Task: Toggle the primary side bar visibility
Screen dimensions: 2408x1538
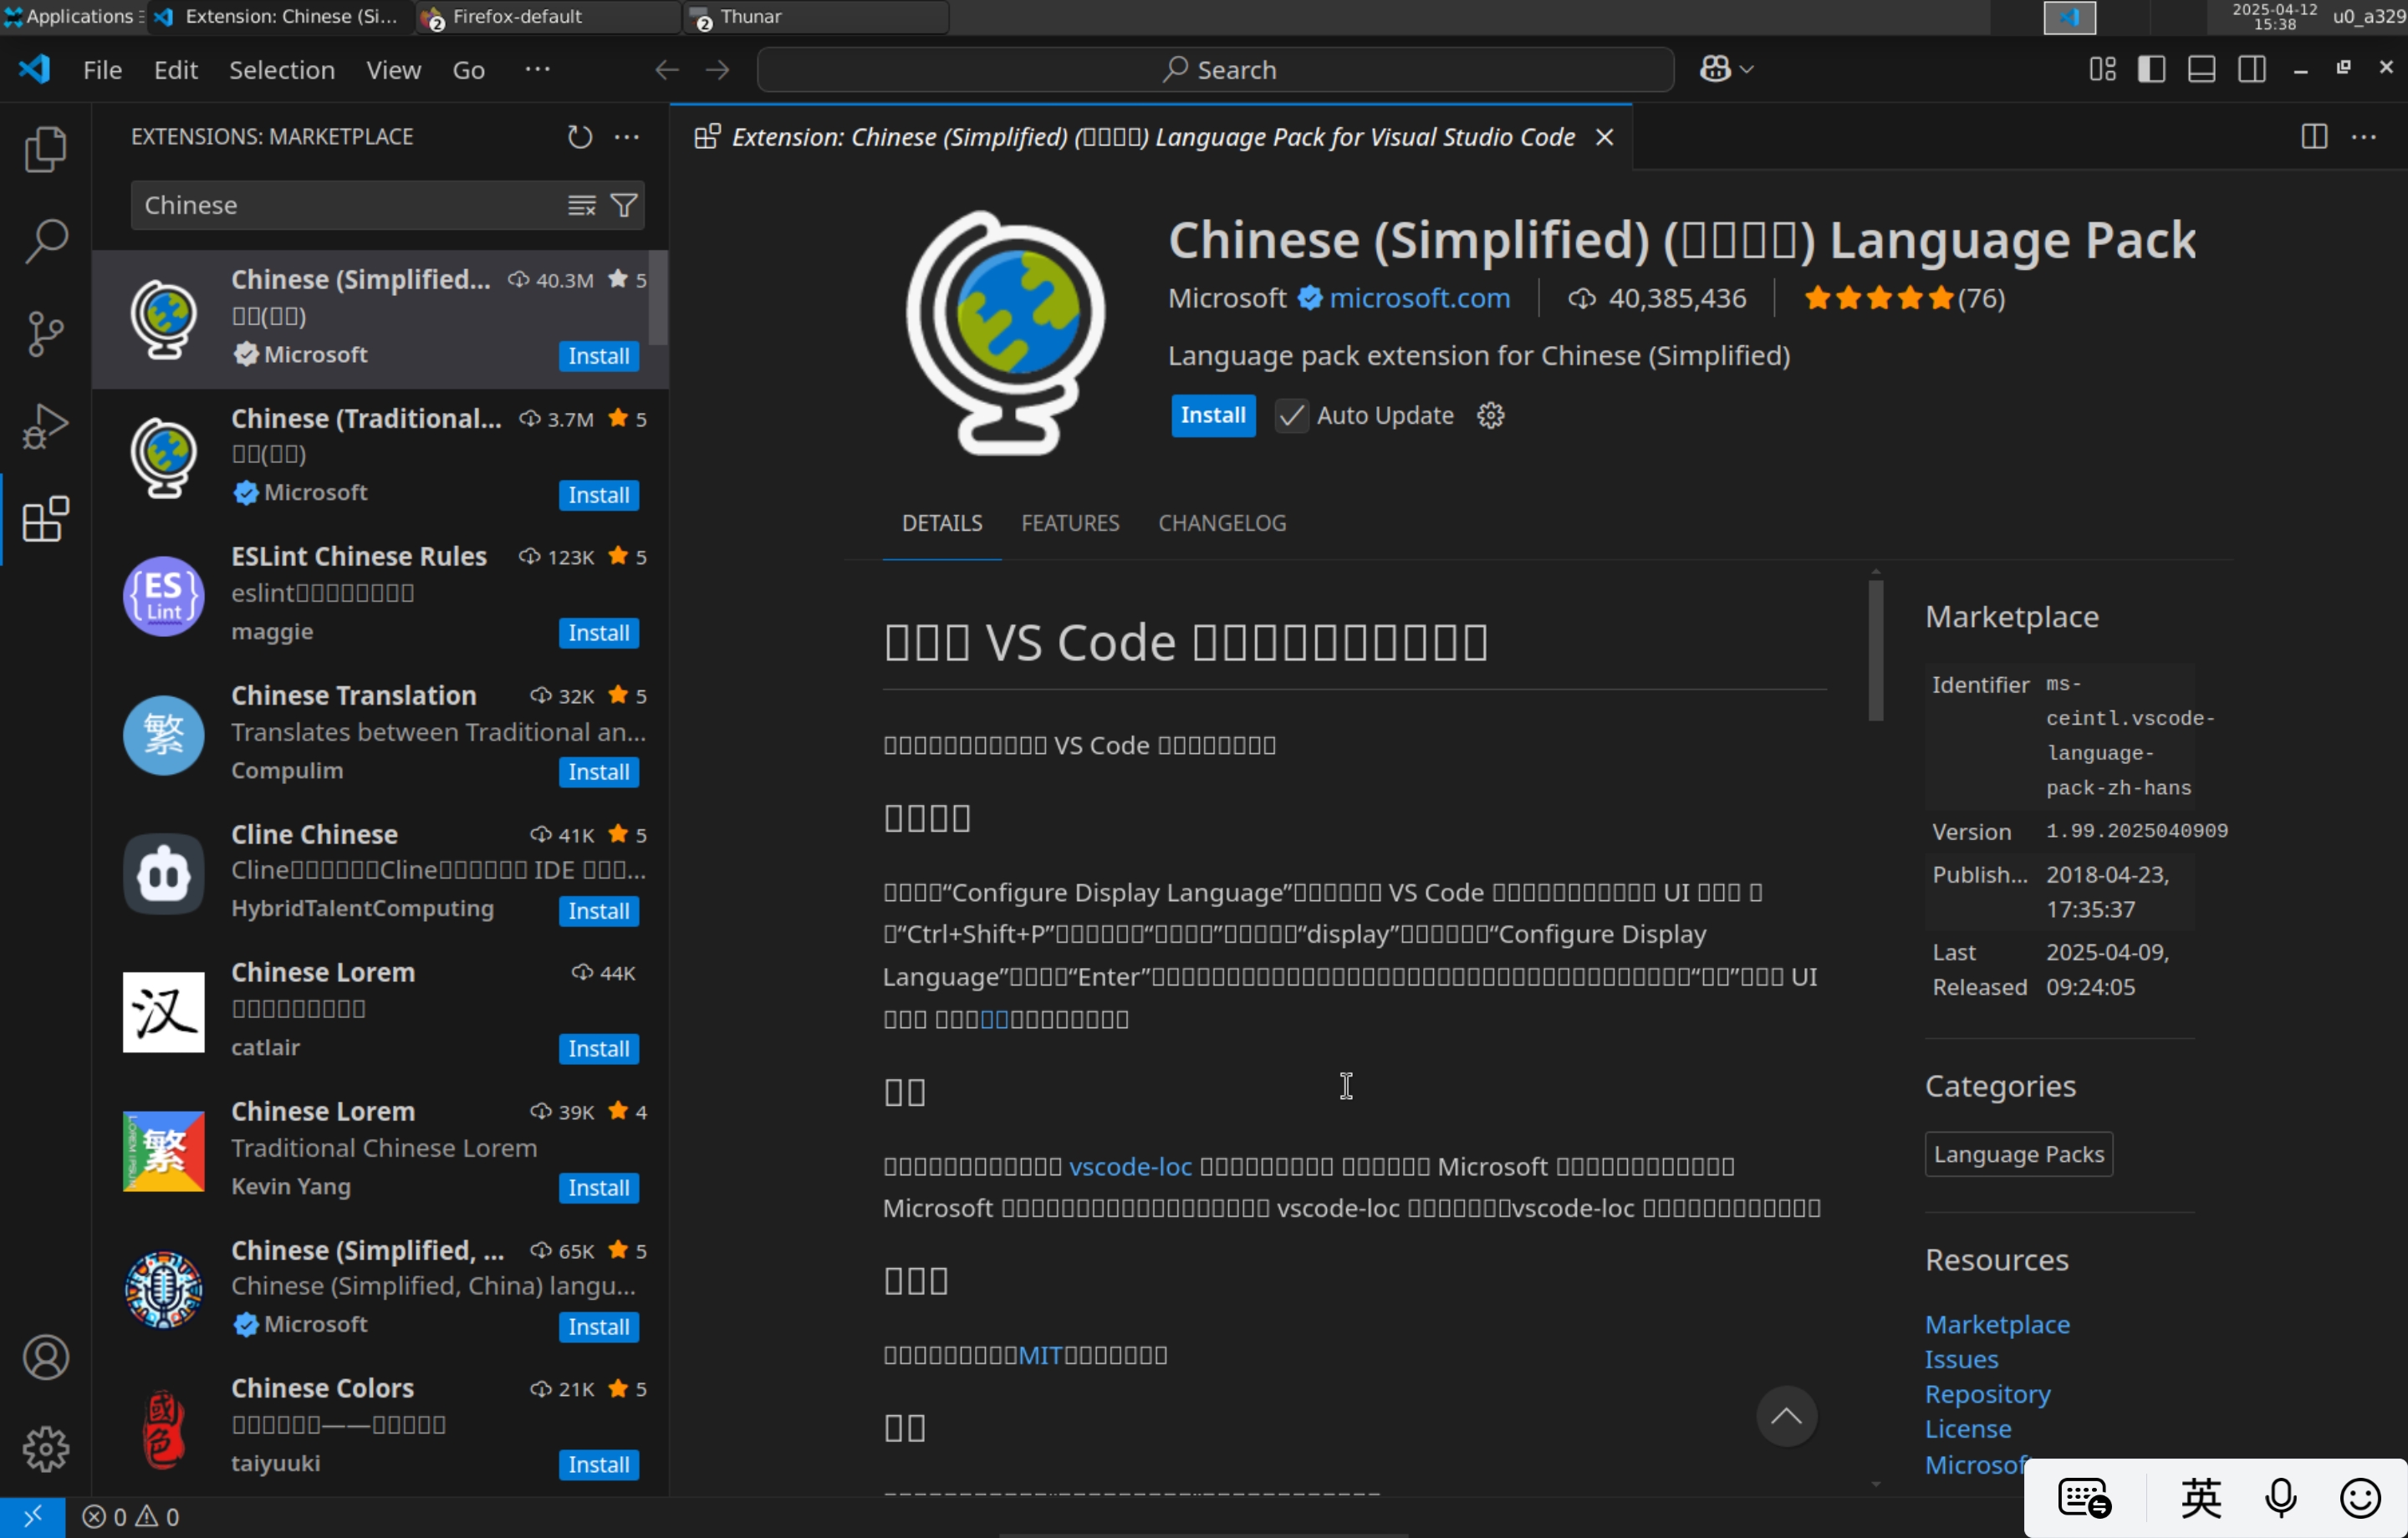Action: click(2151, 69)
